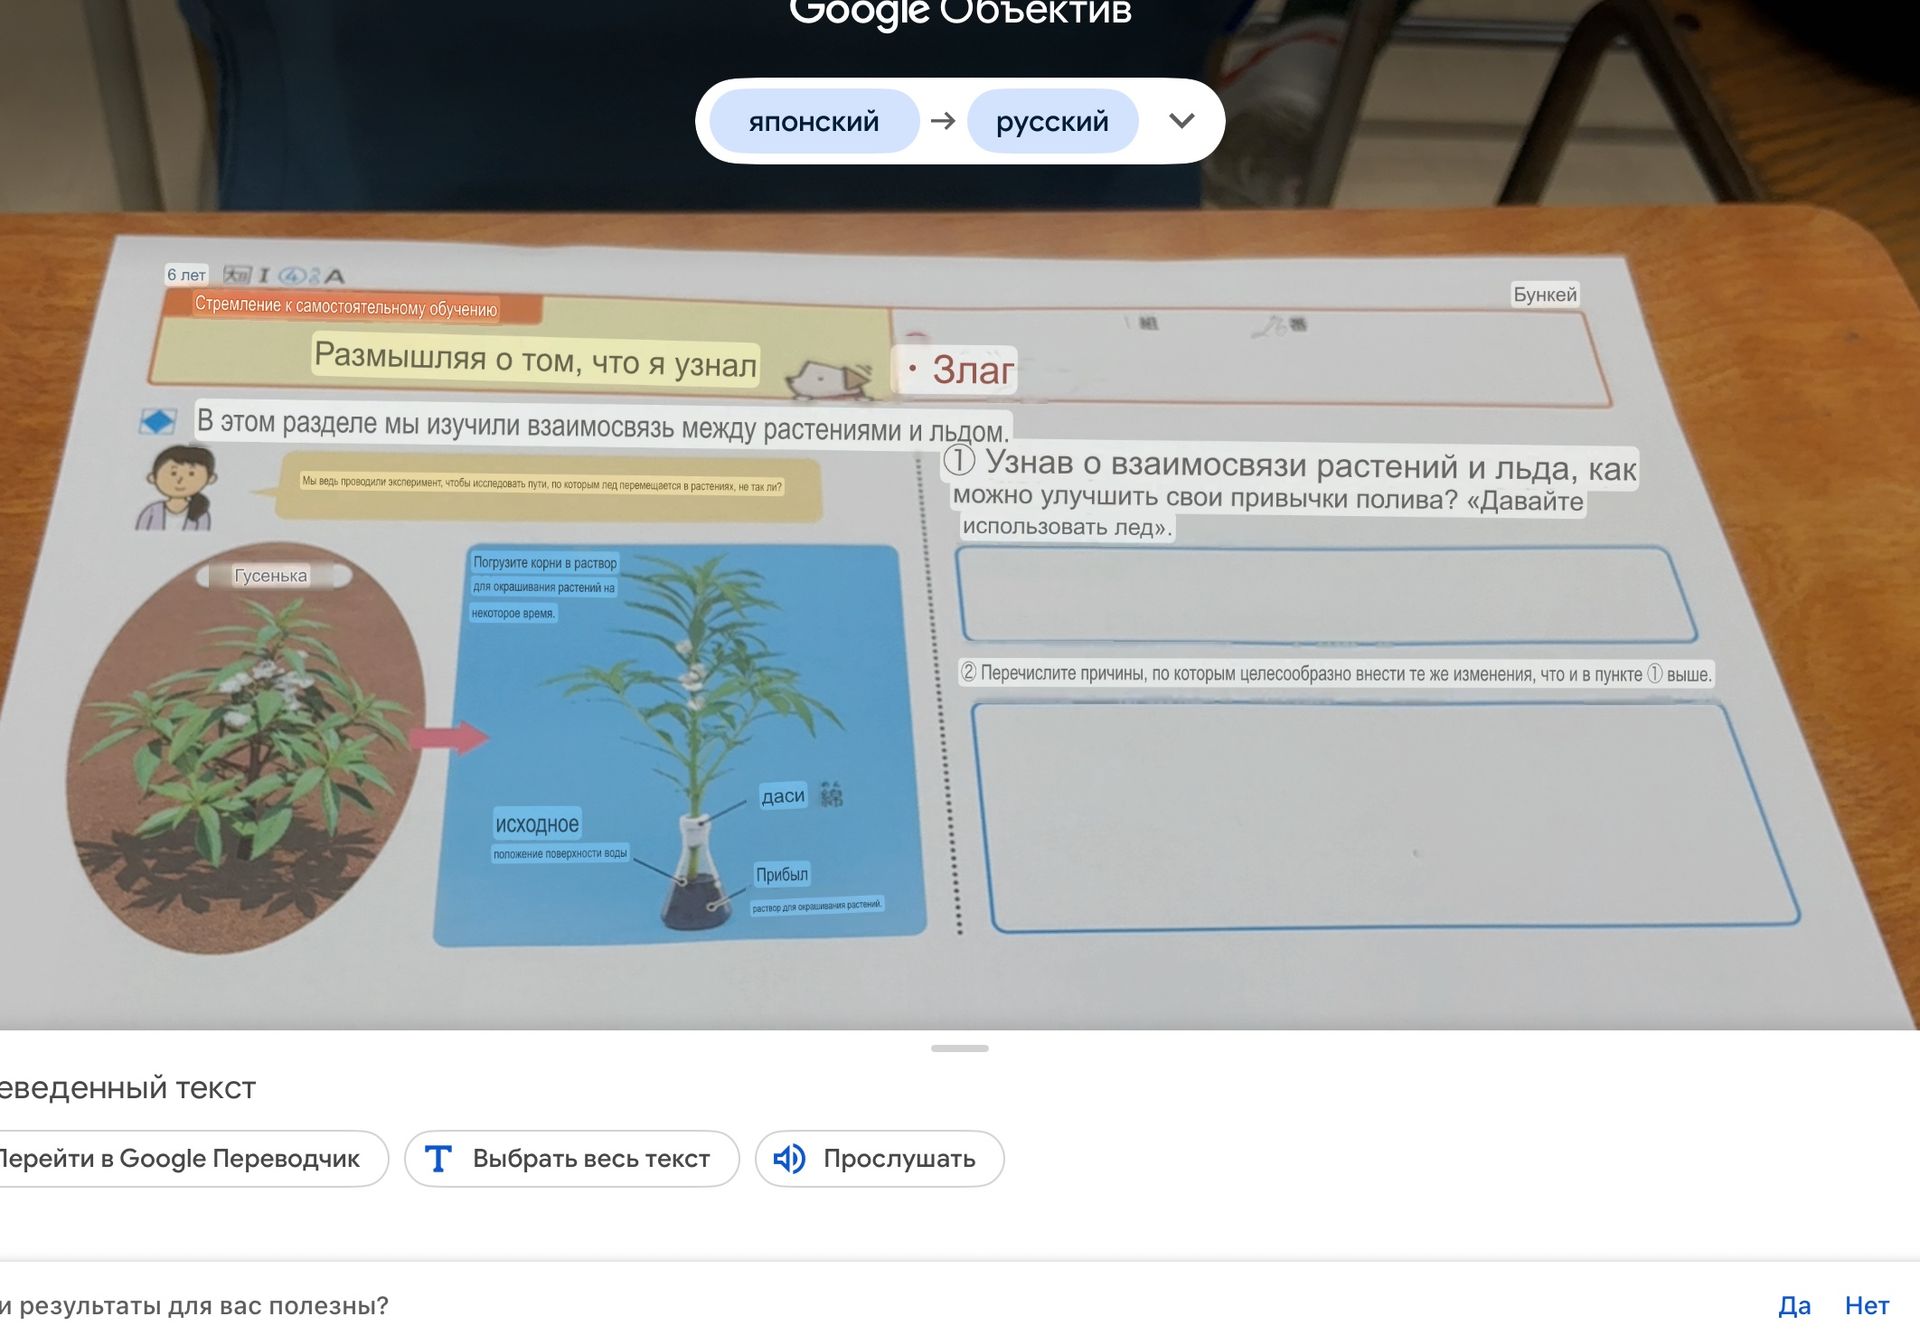
Task: Select the русский target language chip
Action: 1052,121
